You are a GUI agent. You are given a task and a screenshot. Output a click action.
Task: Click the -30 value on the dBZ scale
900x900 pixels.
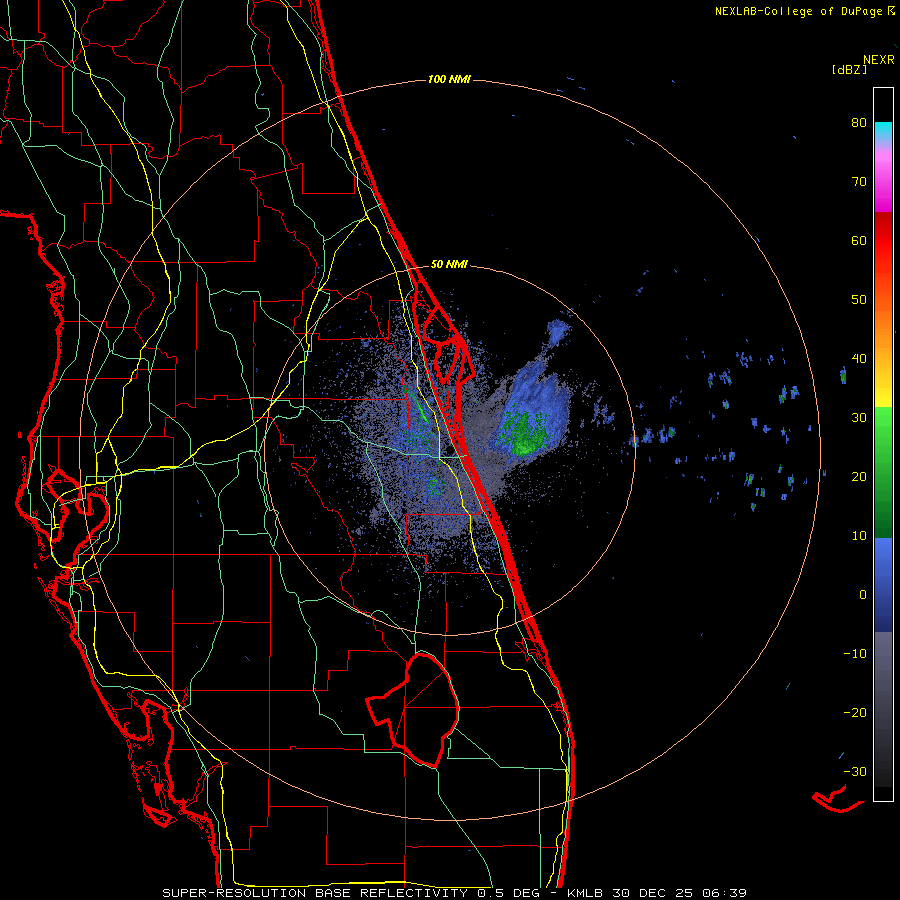855,772
